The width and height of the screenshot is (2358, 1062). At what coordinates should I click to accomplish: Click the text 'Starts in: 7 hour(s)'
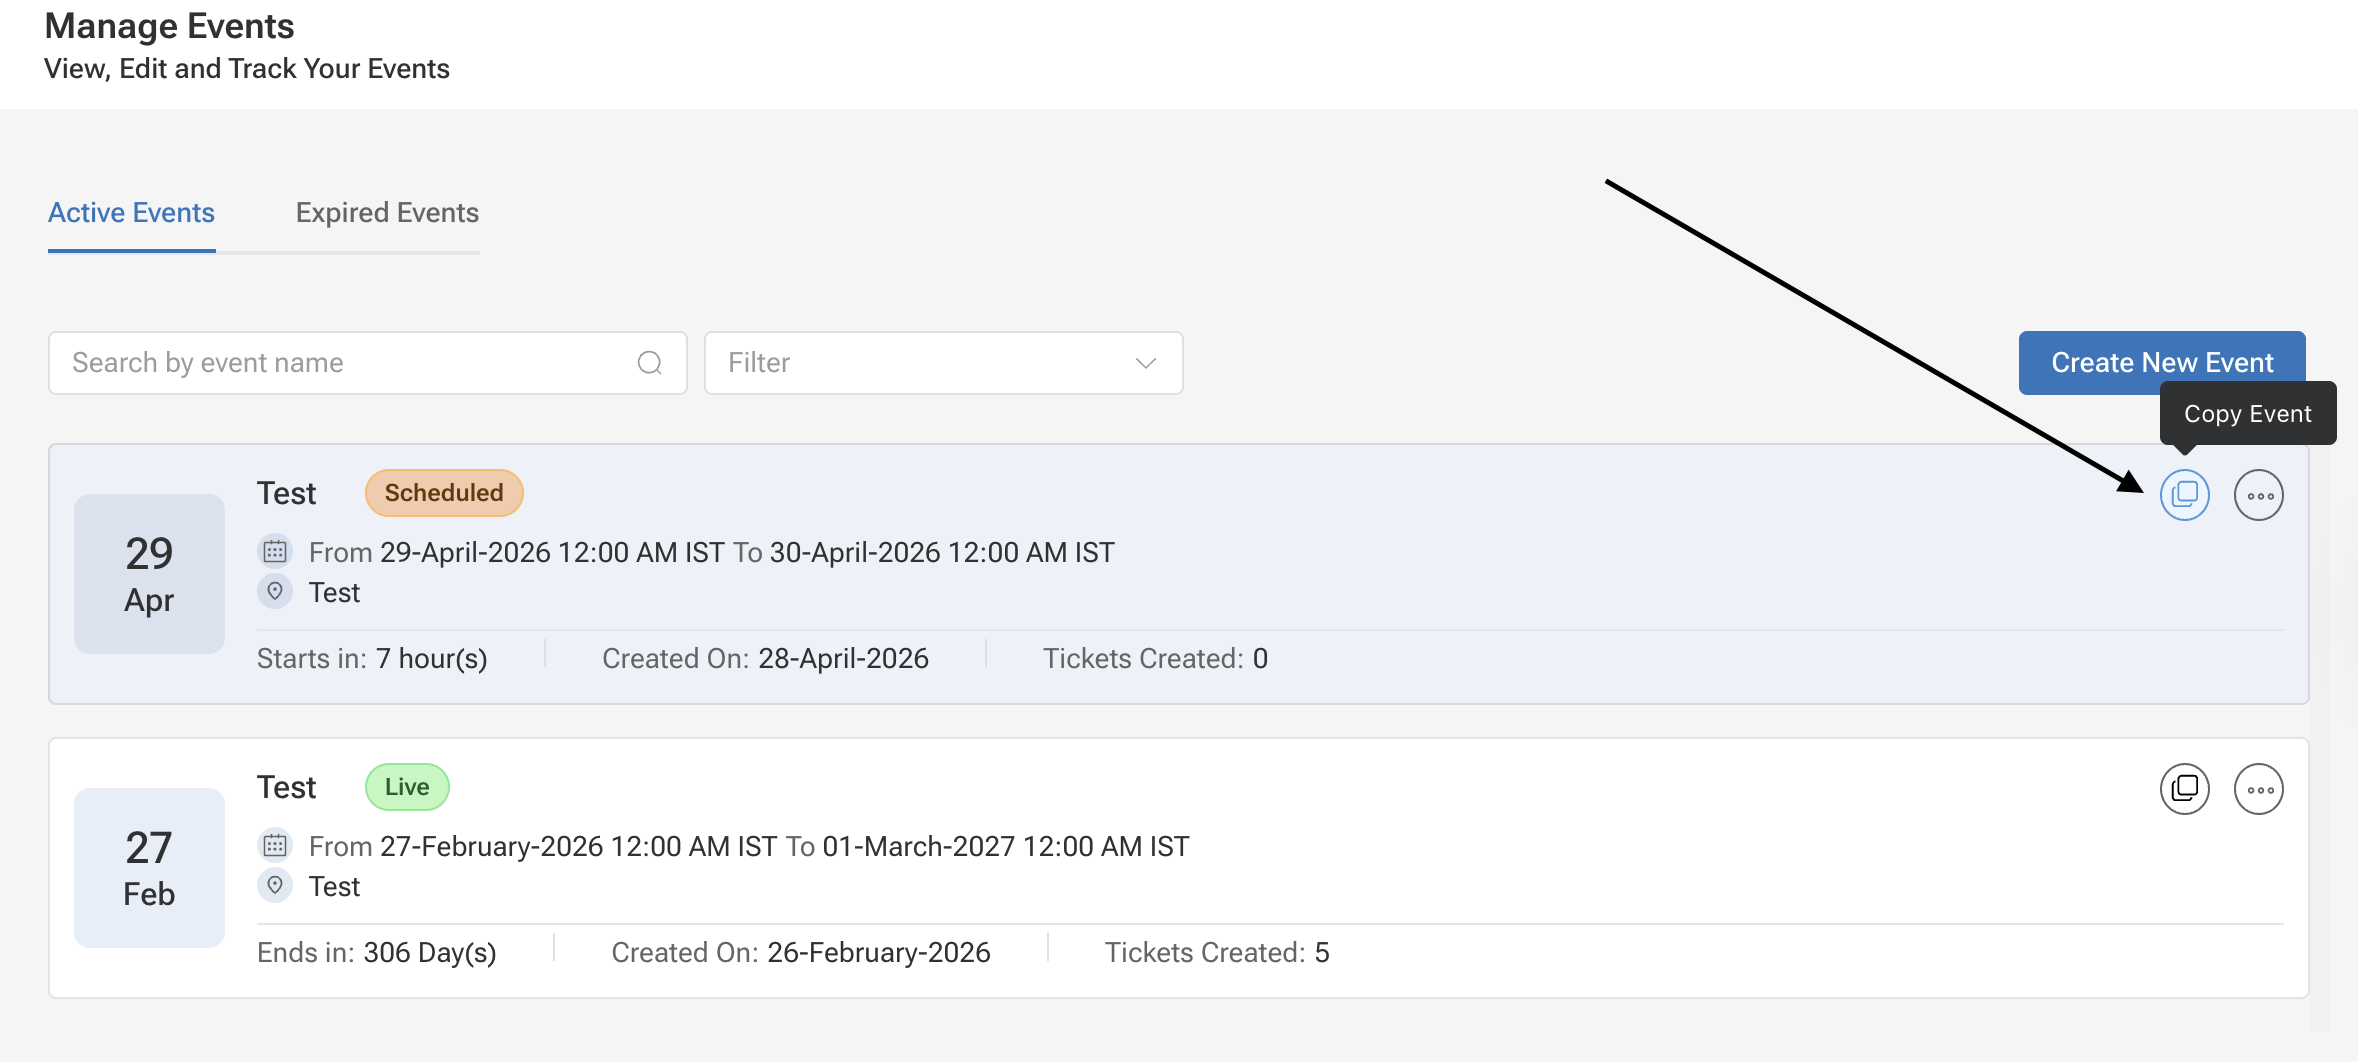[x=372, y=658]
